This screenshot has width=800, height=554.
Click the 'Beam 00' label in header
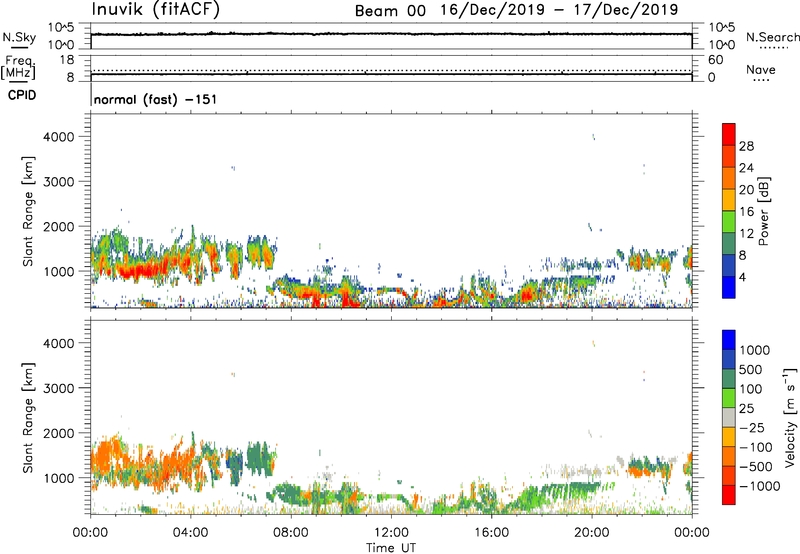[x=390, y=11]
